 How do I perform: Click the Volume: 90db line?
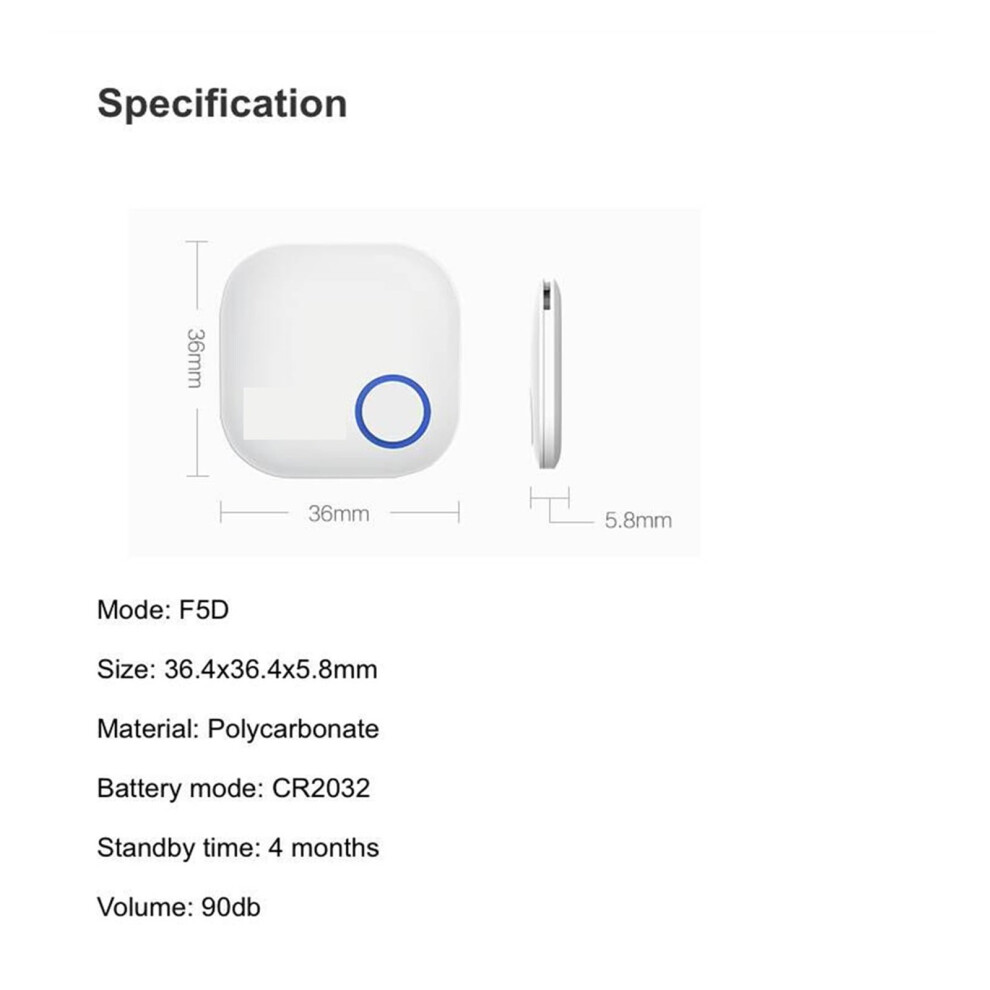tap(179, 907)
